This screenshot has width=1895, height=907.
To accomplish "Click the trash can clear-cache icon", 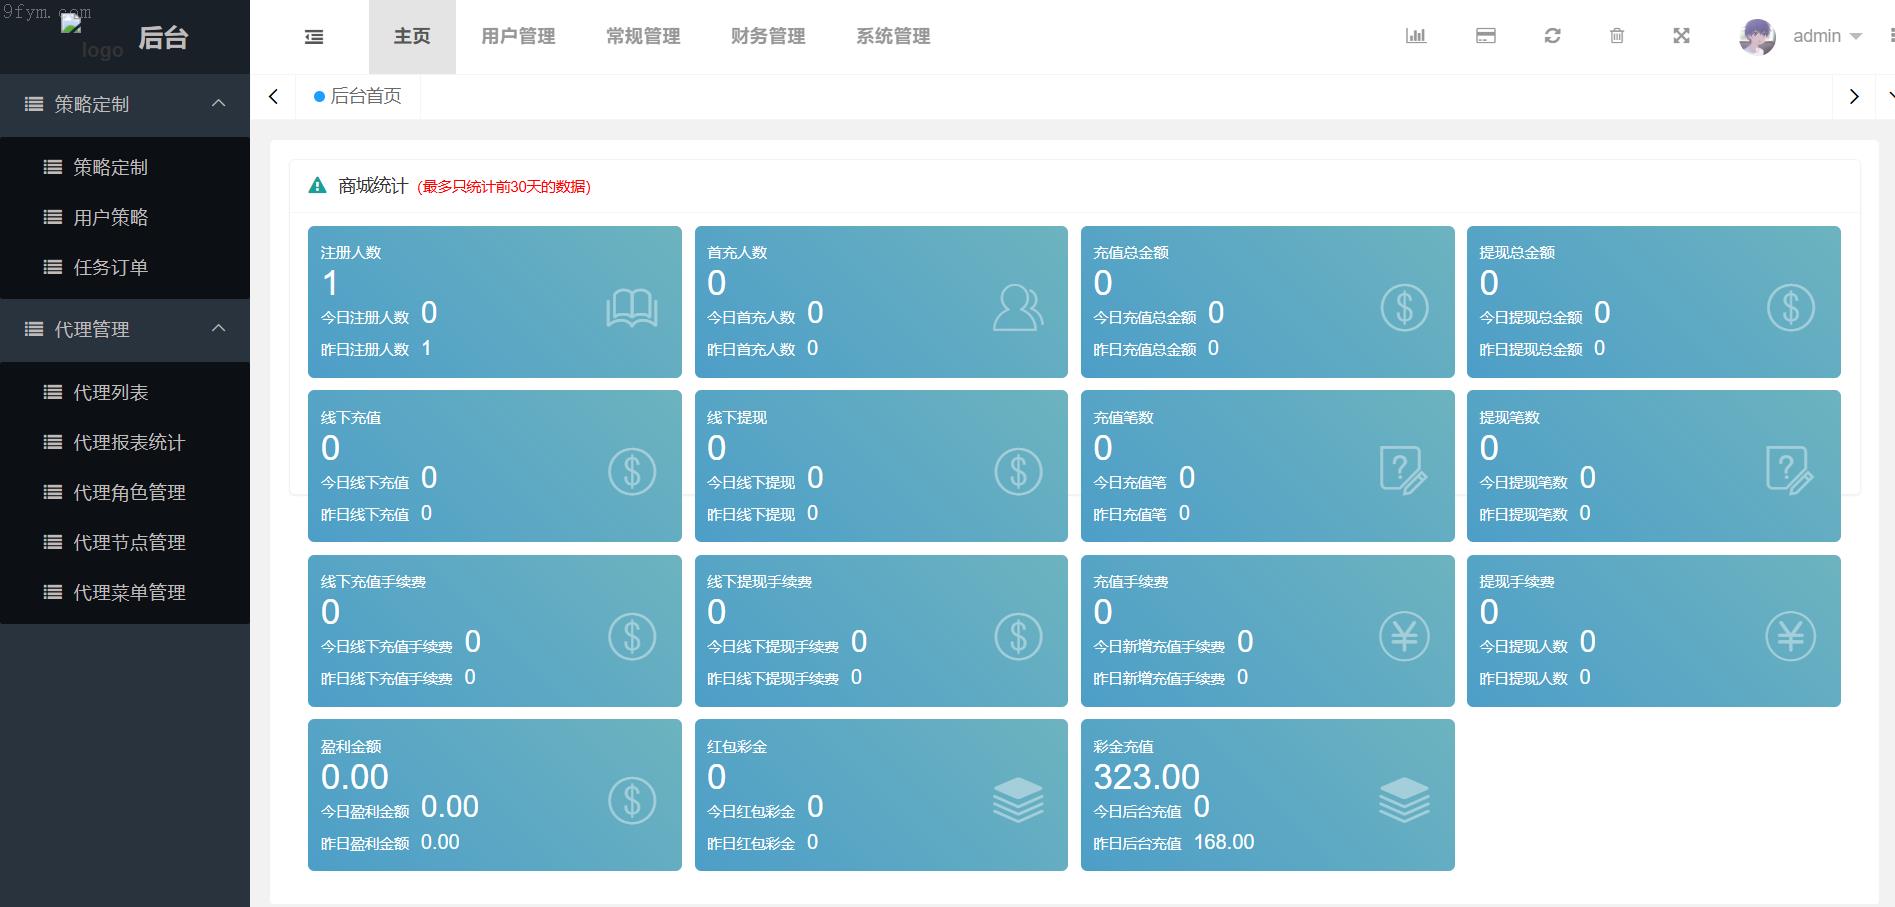I will click(1617, 36).
